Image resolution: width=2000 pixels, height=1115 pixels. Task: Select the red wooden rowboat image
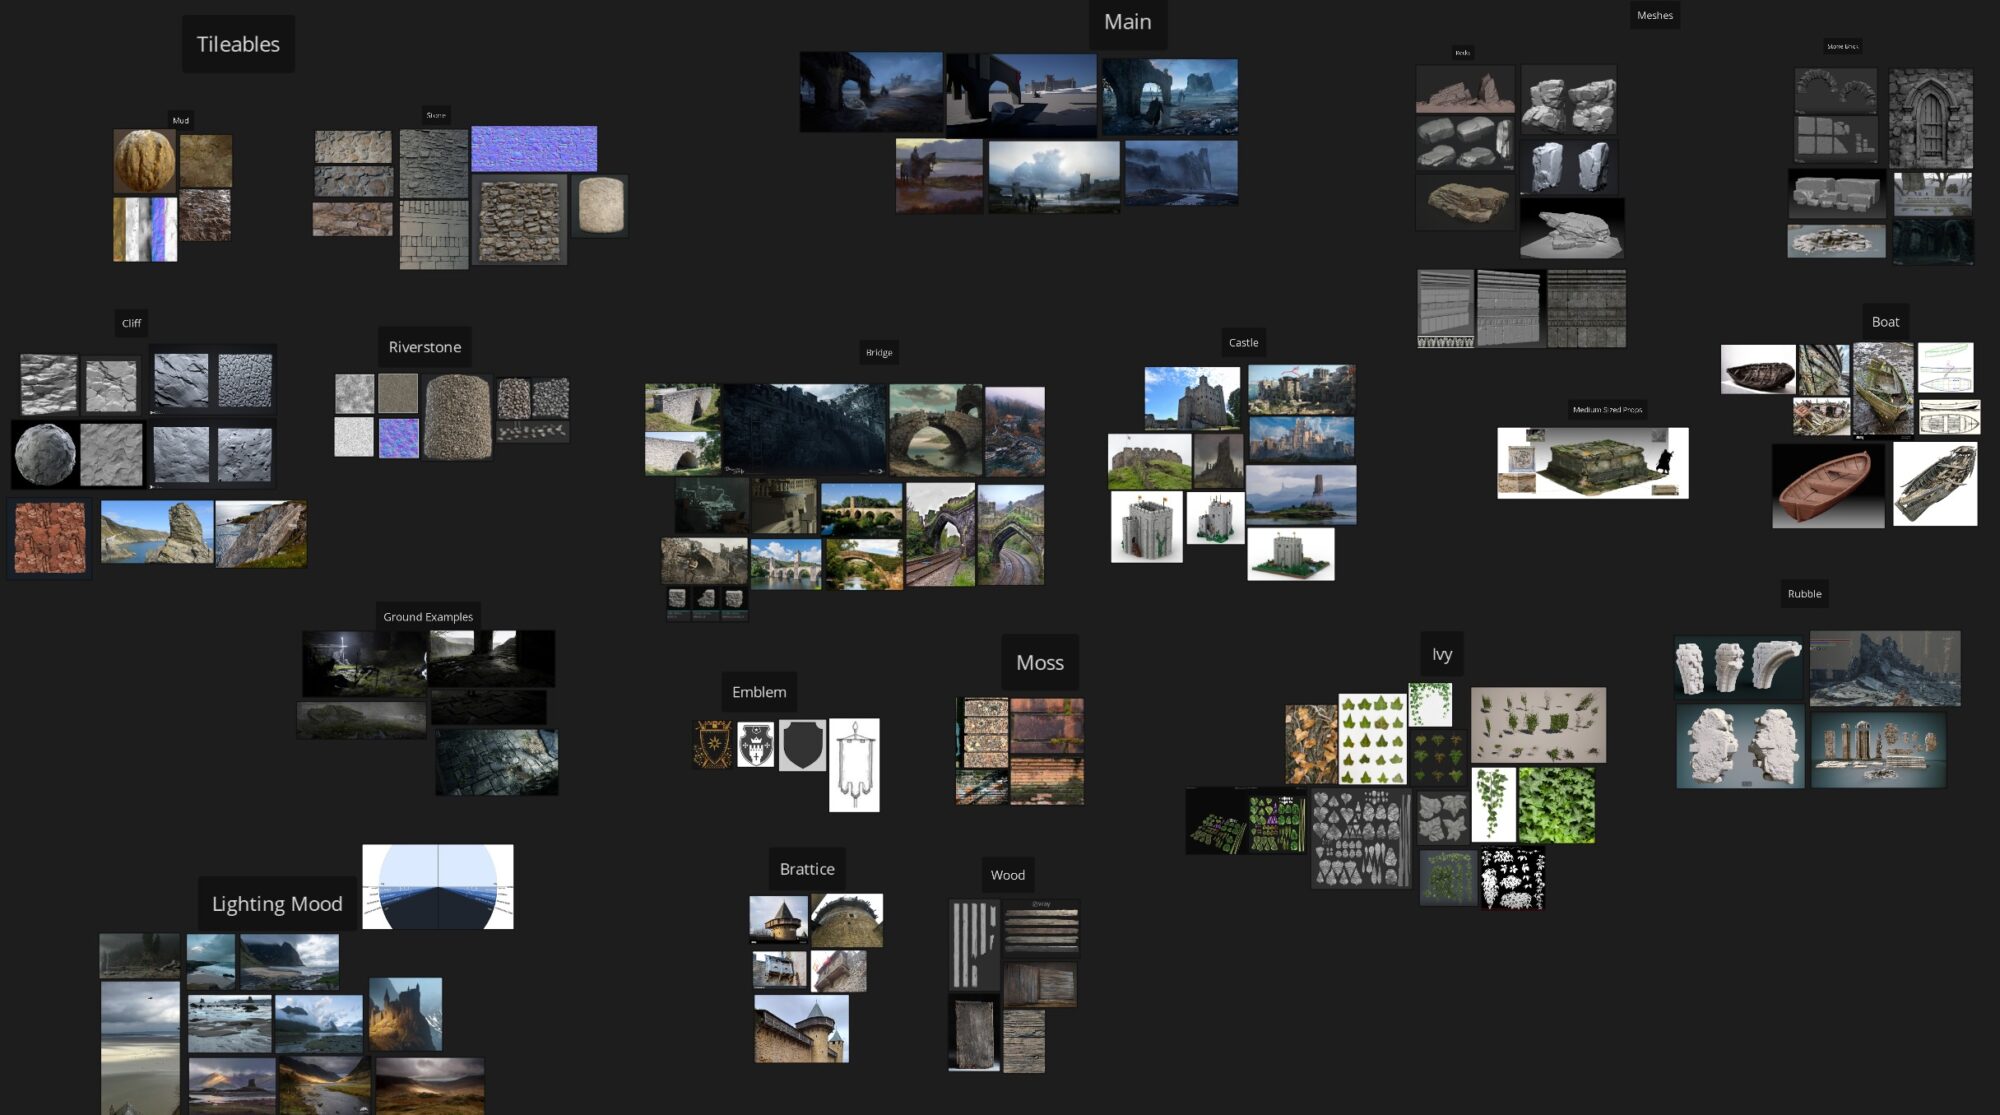coord(1827,486)
